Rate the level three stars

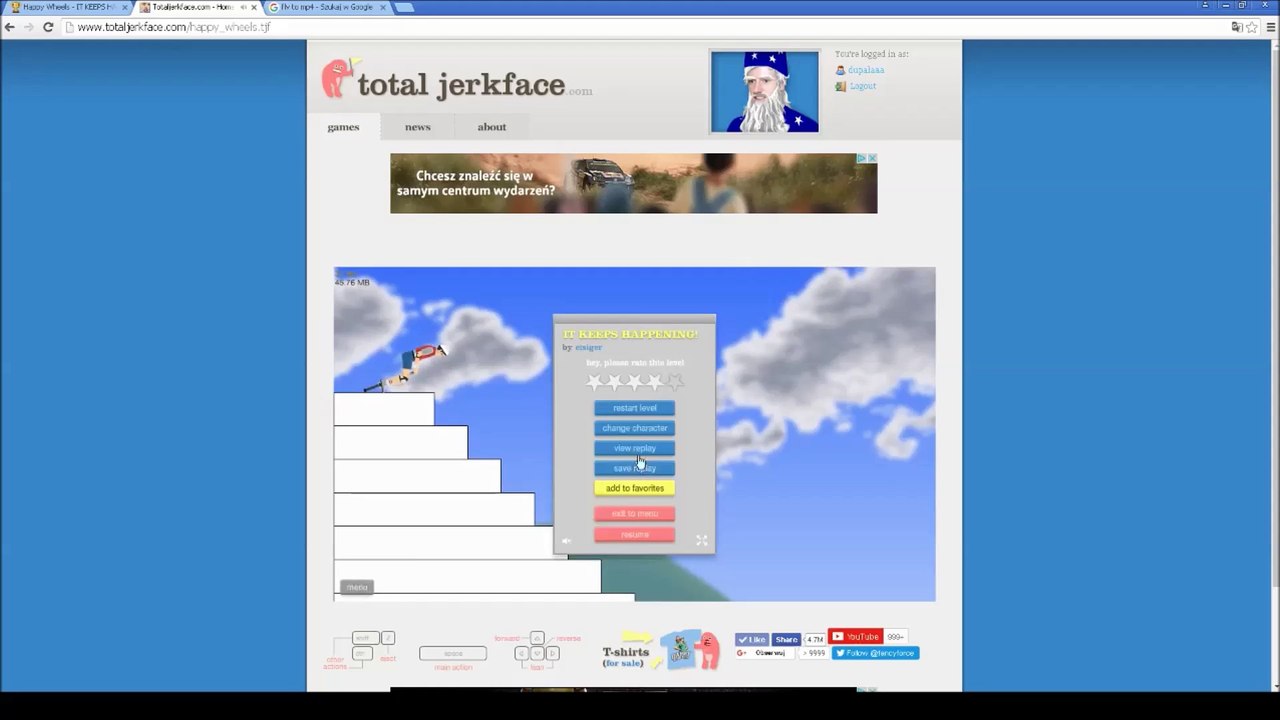point(635,382)
